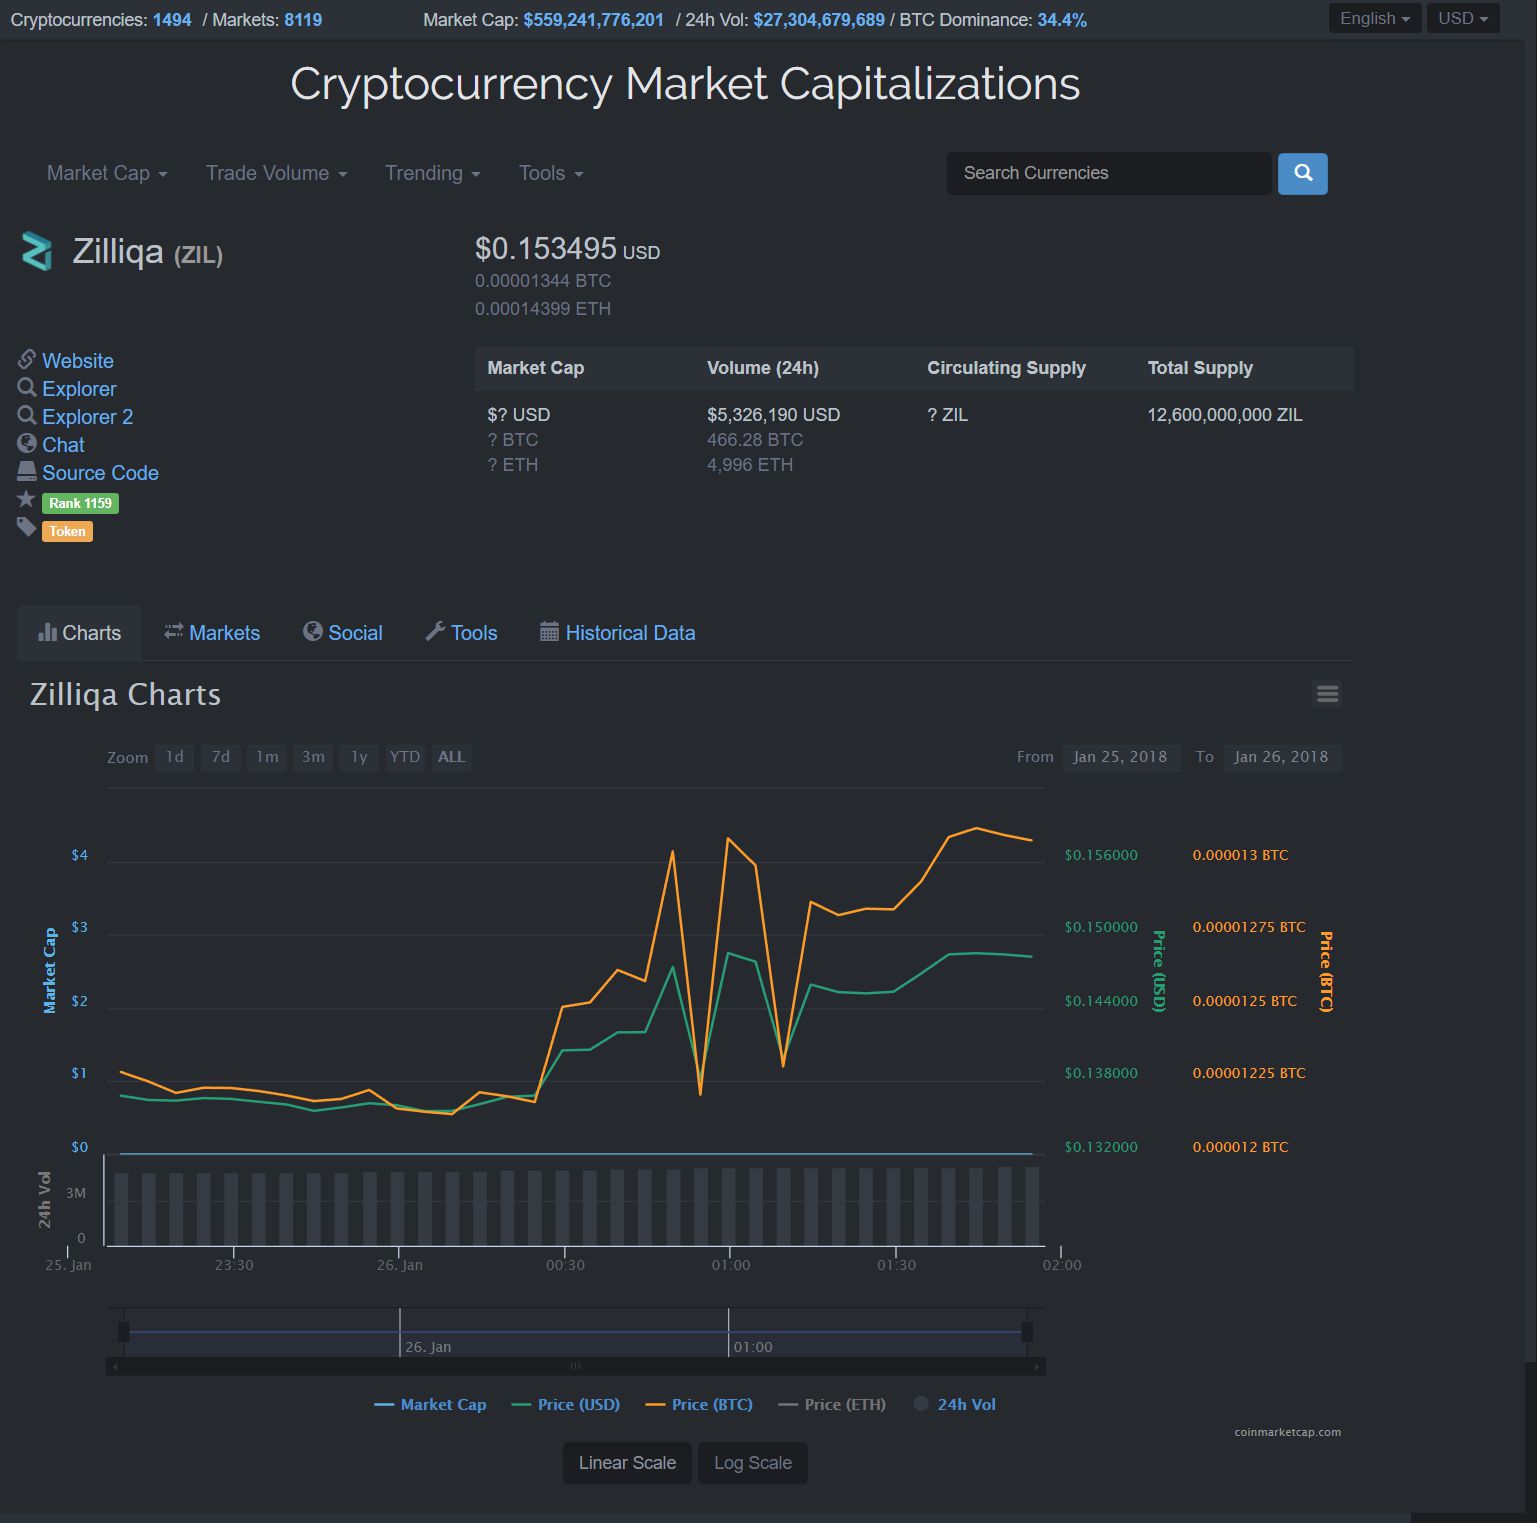Switch chart to Linear Scale

pos(627,1463)
